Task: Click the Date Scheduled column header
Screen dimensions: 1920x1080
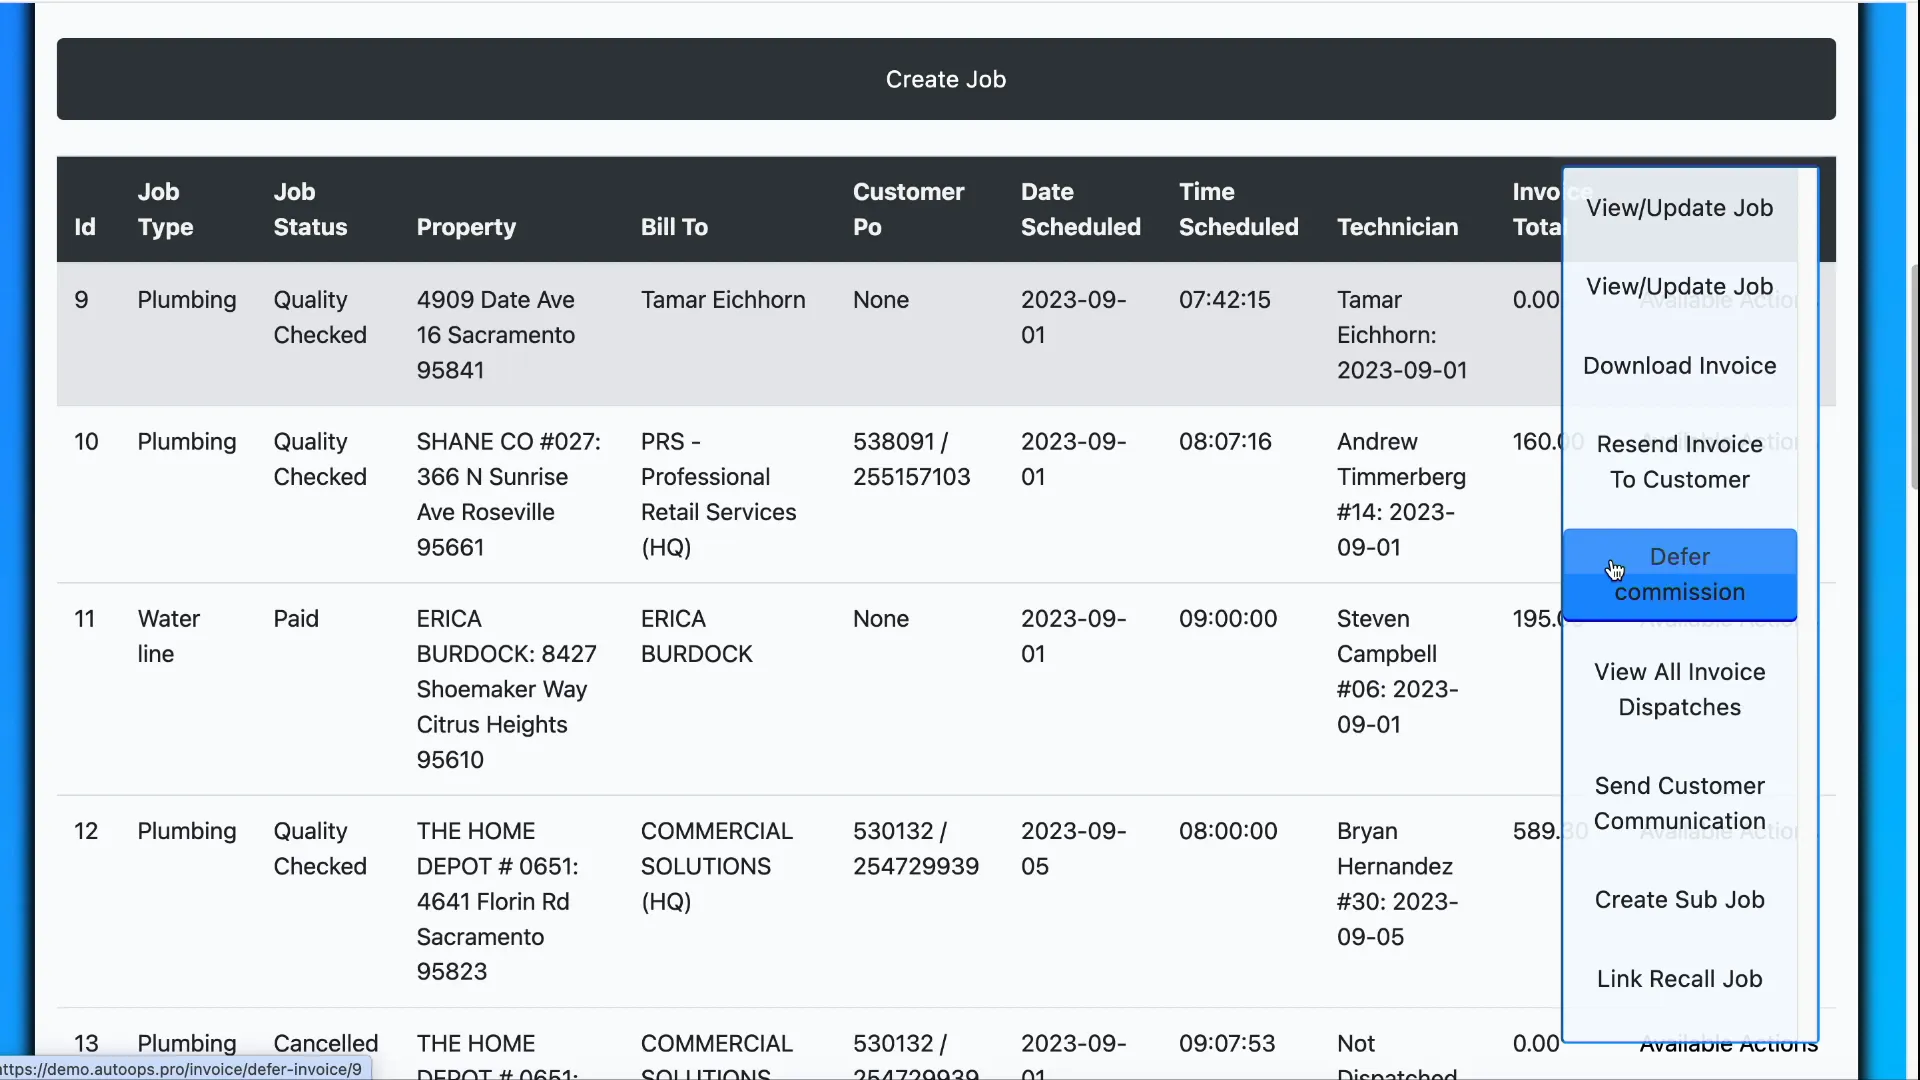Action: 1080,209
